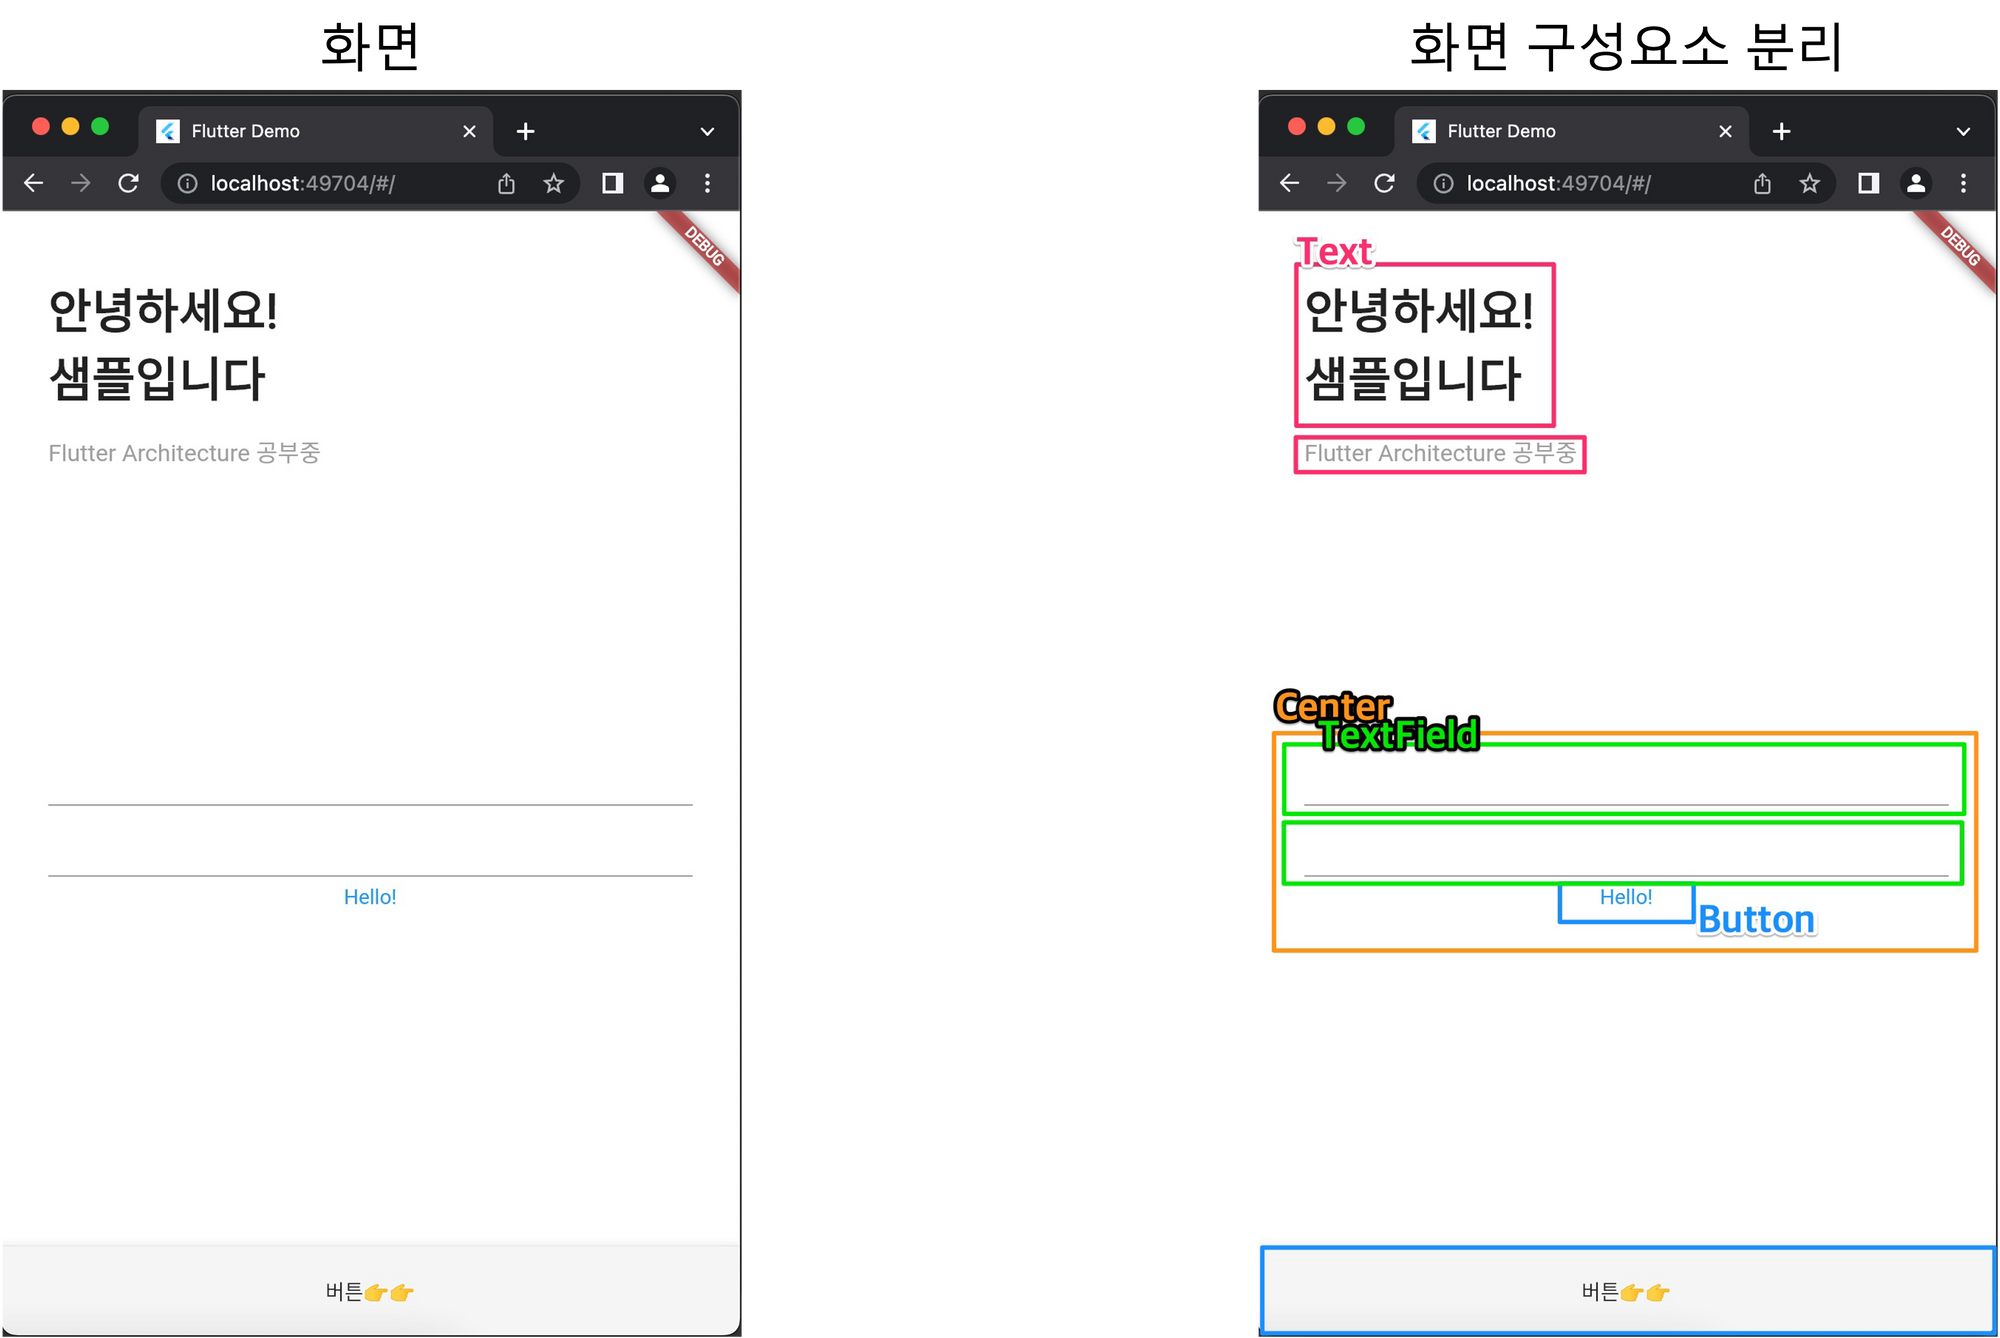This screenshot has height=1338, width=2000.
Task: Click the profile/account icon in left browser
Action: pyautogui.click(x=663, y=182)
